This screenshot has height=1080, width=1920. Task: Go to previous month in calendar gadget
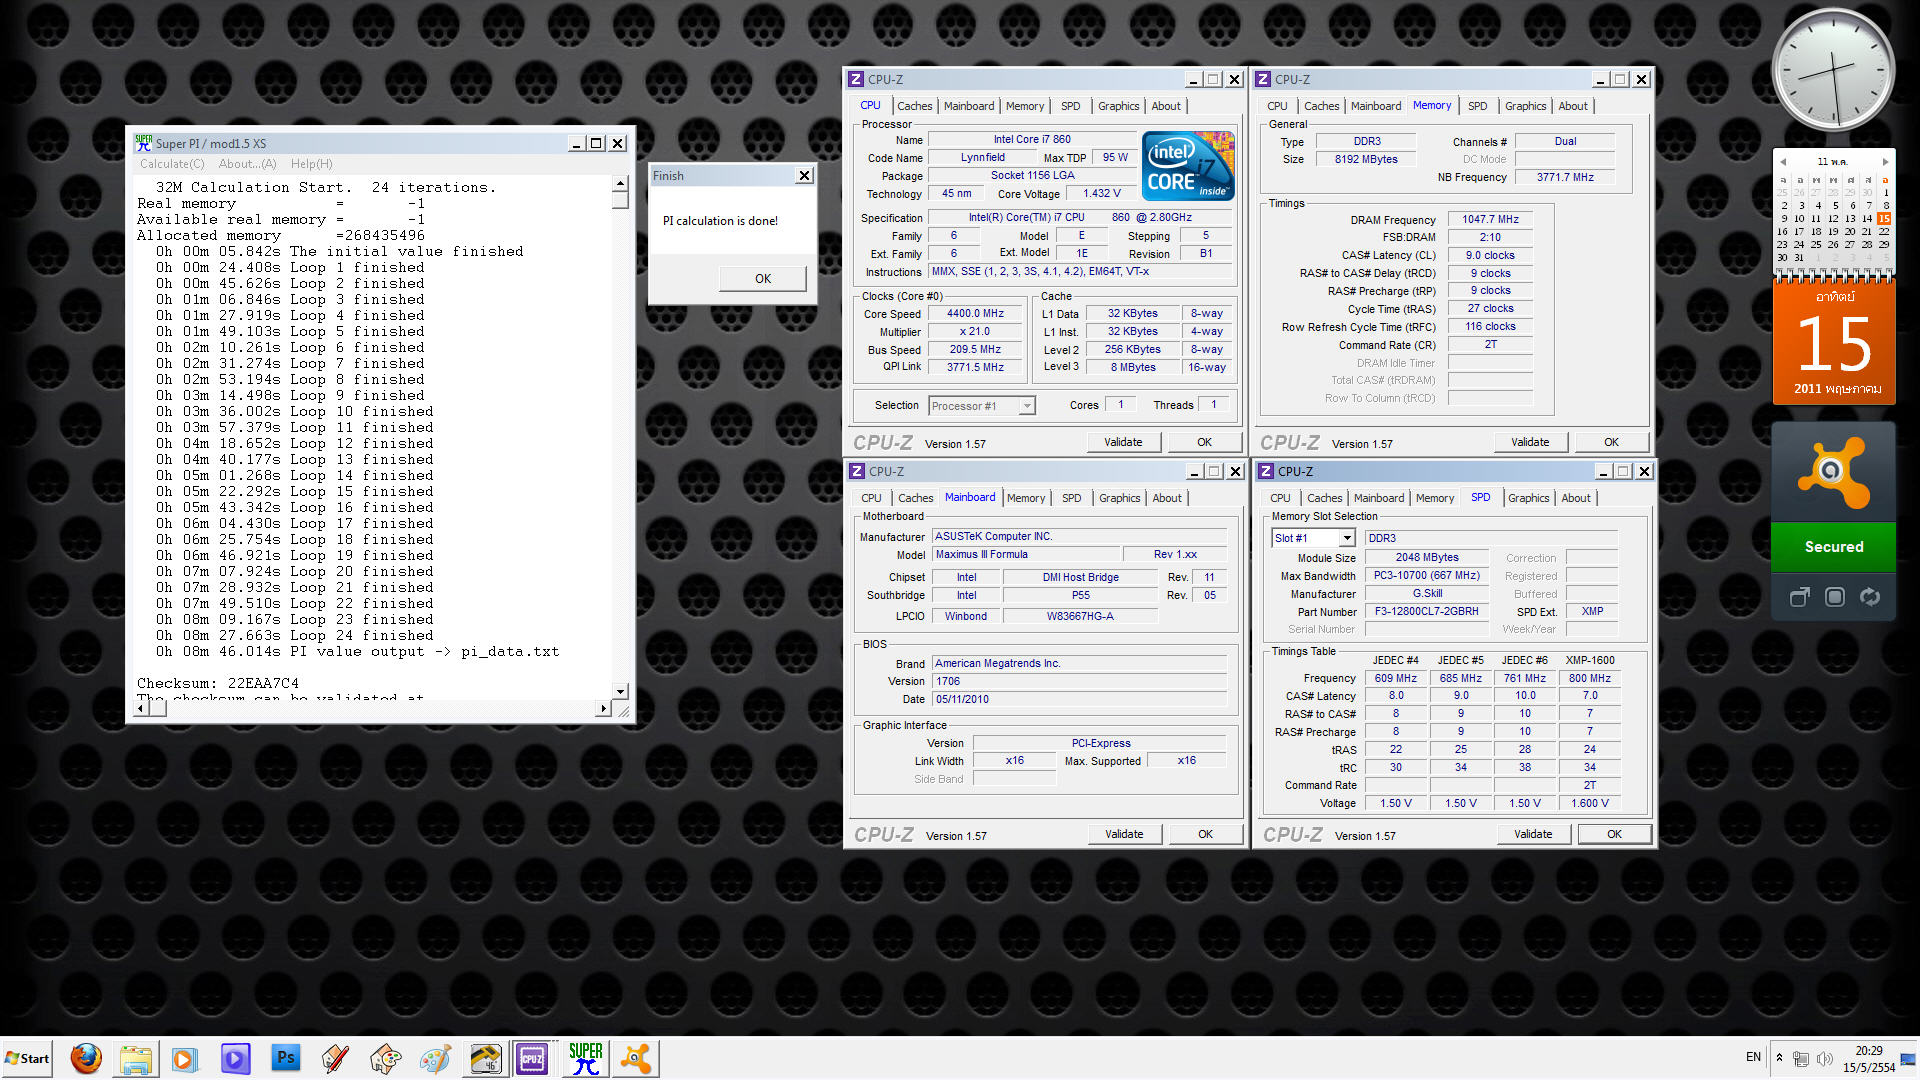tap(1783, 162)
